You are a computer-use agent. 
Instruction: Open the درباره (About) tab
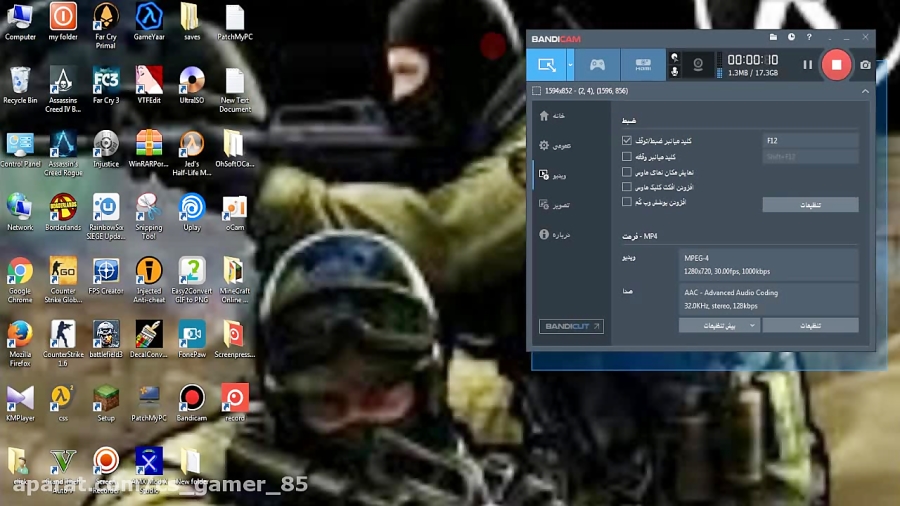coord(554,235)
